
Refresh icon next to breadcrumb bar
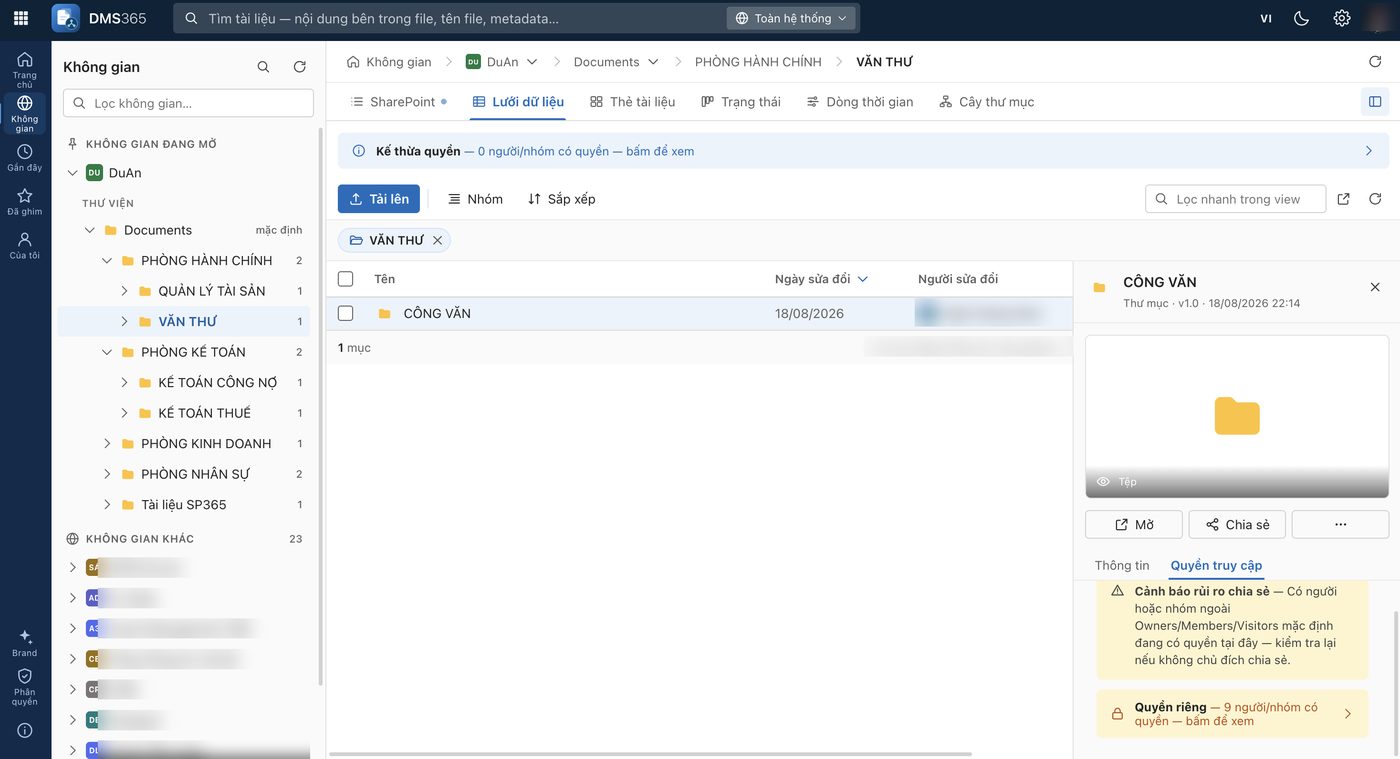[x=1375, y=62]
